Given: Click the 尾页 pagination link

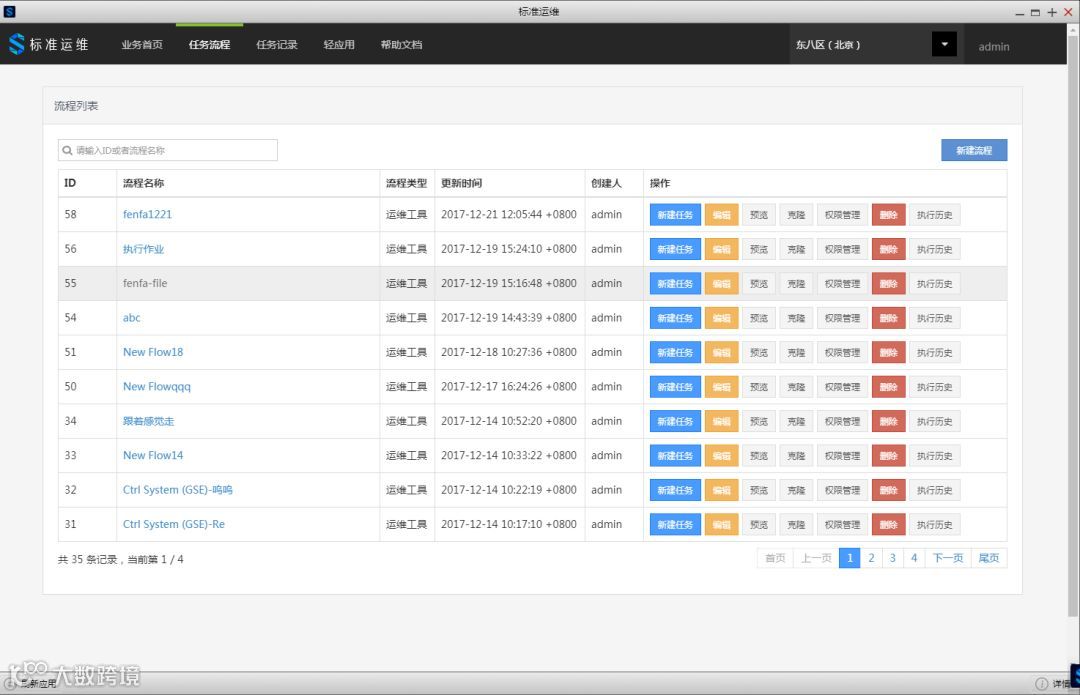Looking at the screenshot, I should (x=989, y=558).
